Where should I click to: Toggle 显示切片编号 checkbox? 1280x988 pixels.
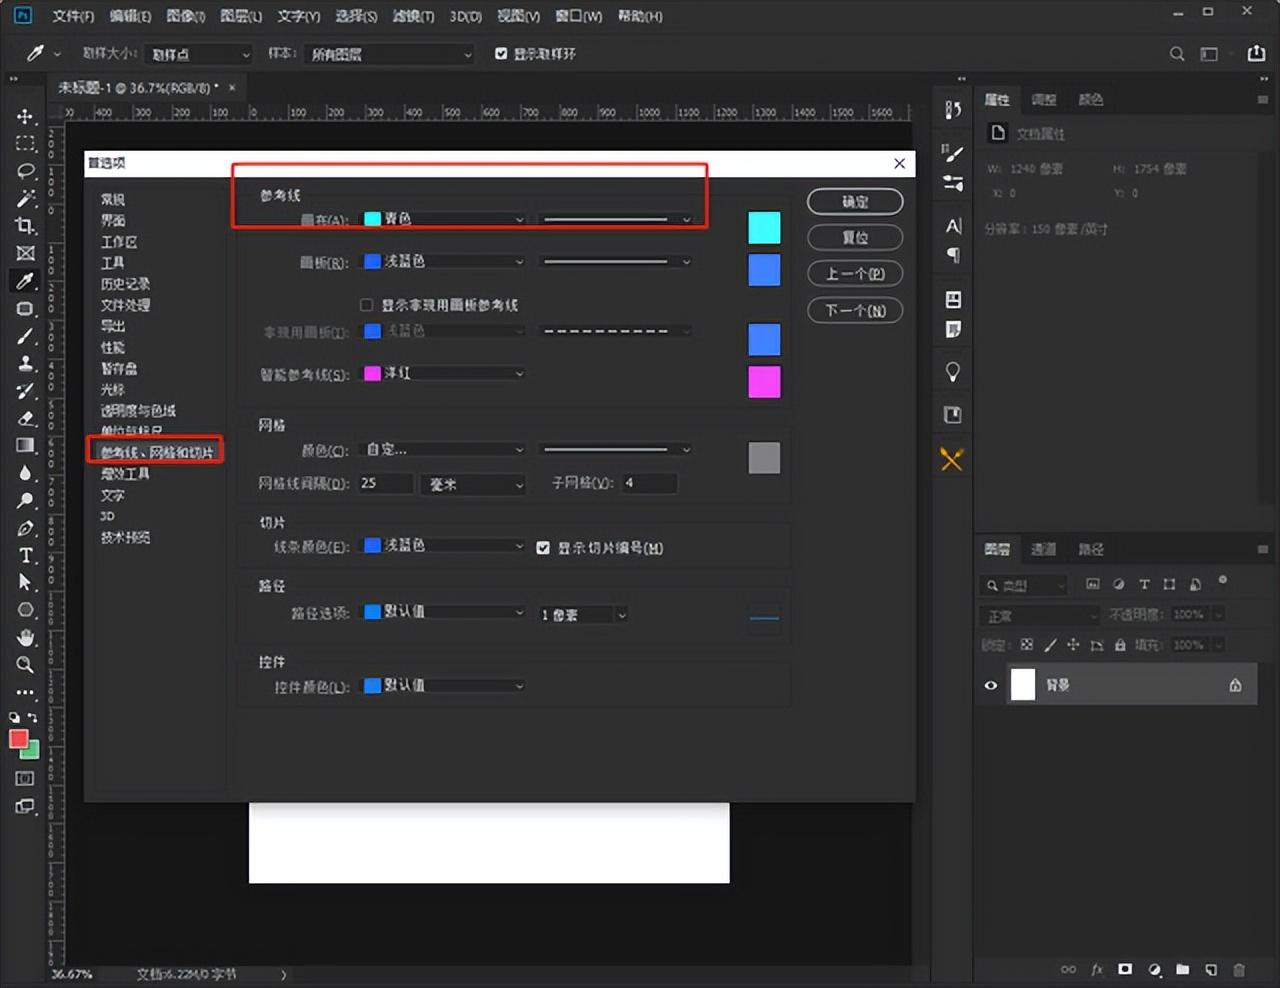point(543,548)
